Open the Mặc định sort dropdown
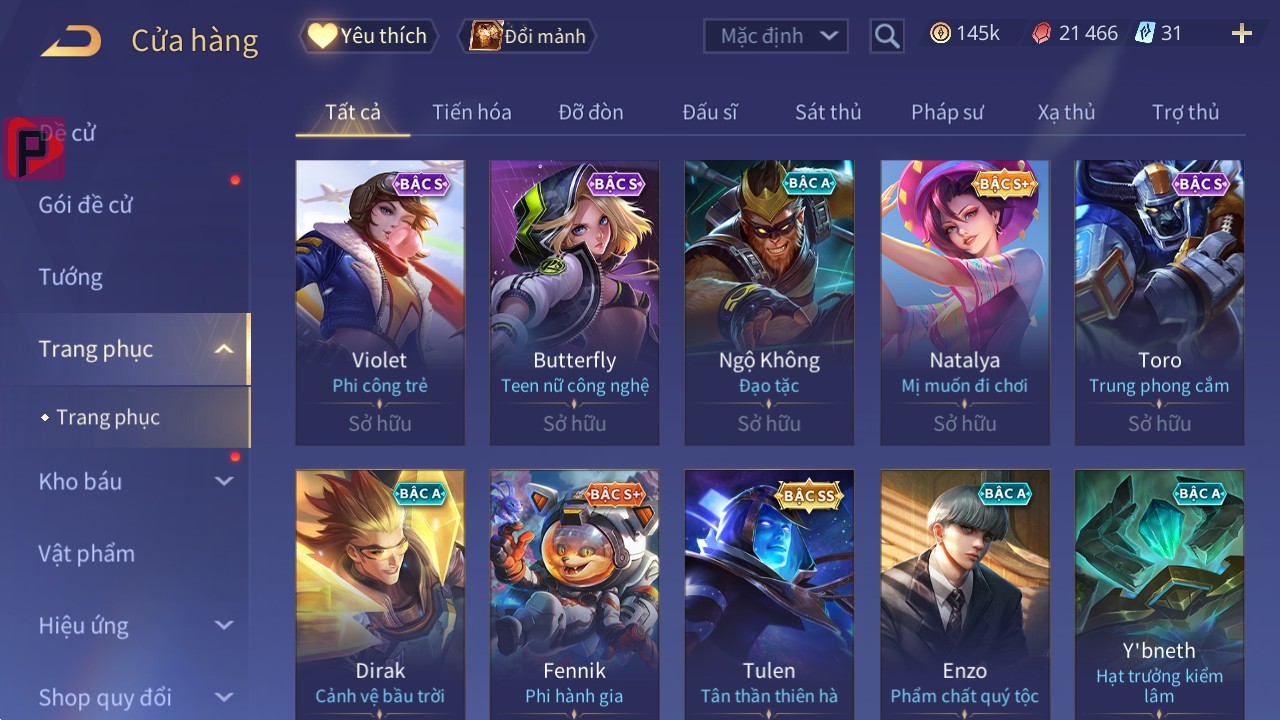The width and height of the screenshot is (1280, 720). pos(775,36)
